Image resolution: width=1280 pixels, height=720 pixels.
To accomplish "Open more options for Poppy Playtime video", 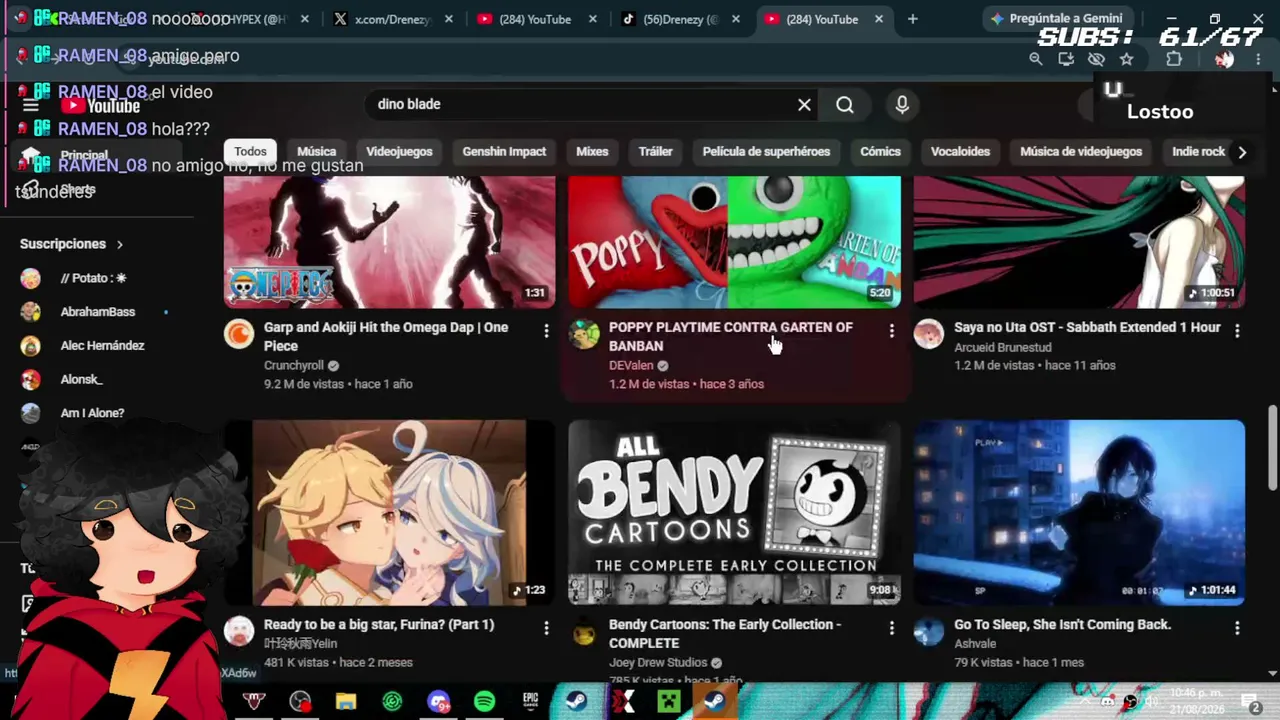I will [x=892, y=330].
